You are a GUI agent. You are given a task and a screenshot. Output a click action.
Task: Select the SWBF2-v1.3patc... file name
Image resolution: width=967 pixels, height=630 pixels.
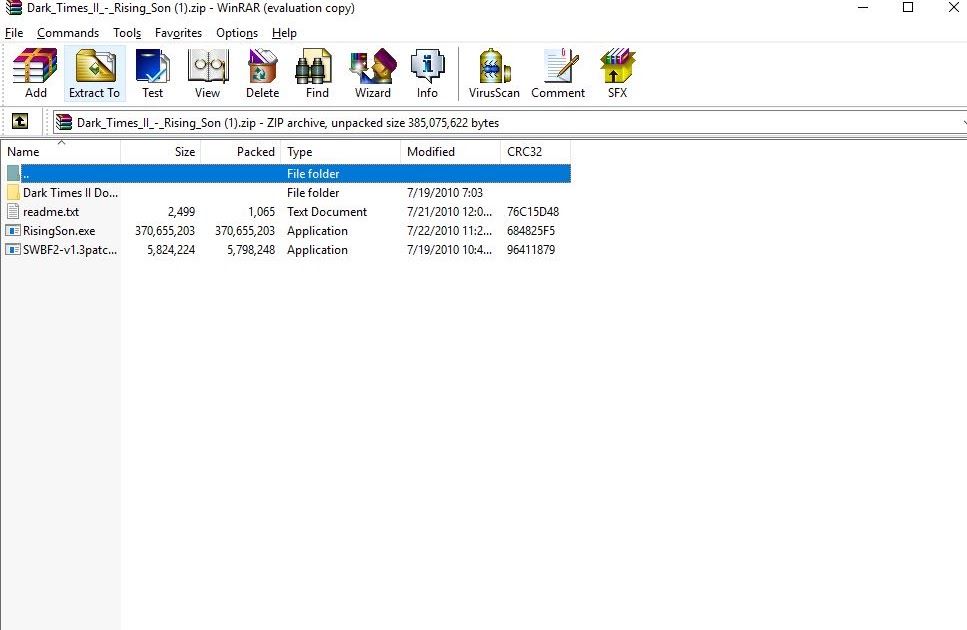click(70, 250)
